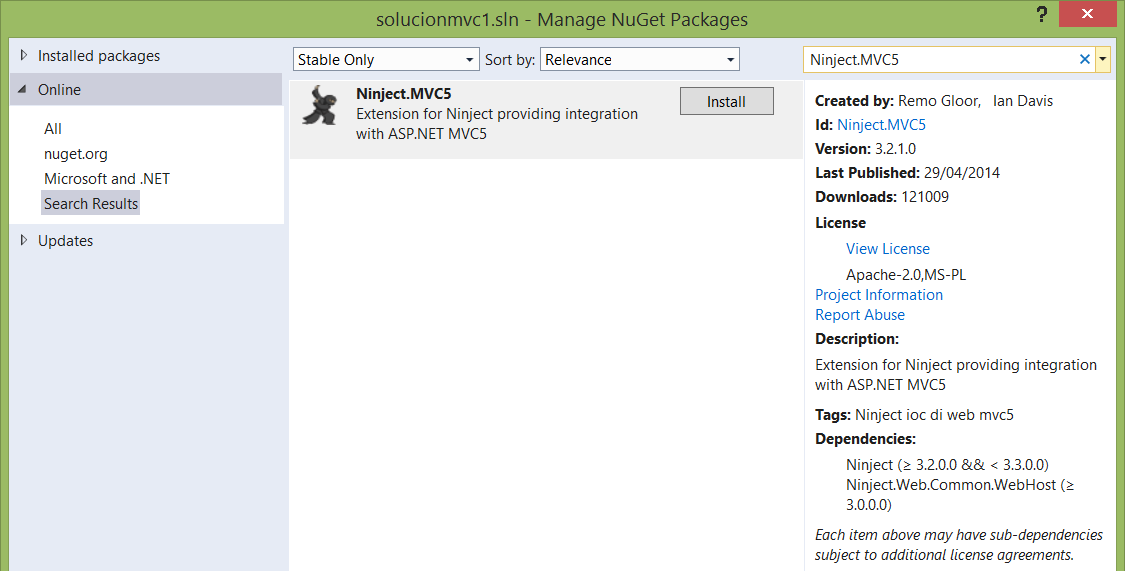This screenshot has height=571, width=1125.
Task: Open the search box history dropdown arrow
Action: click(x=1103, y=60)
